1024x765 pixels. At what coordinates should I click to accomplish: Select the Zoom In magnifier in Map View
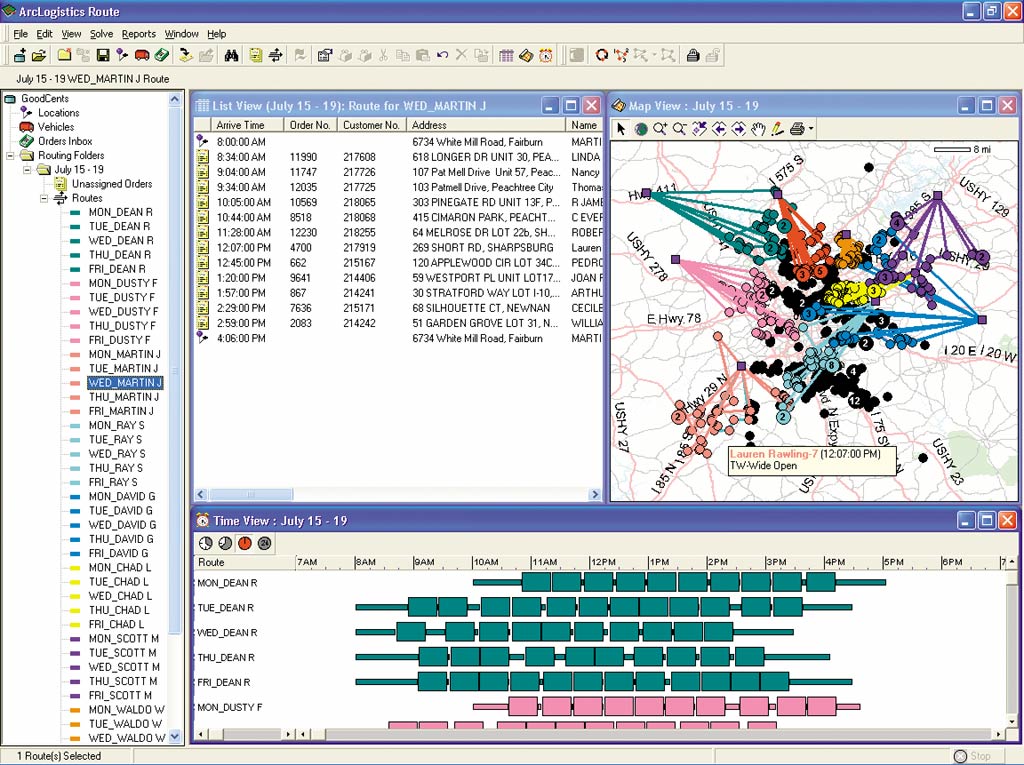coord(660,129)
